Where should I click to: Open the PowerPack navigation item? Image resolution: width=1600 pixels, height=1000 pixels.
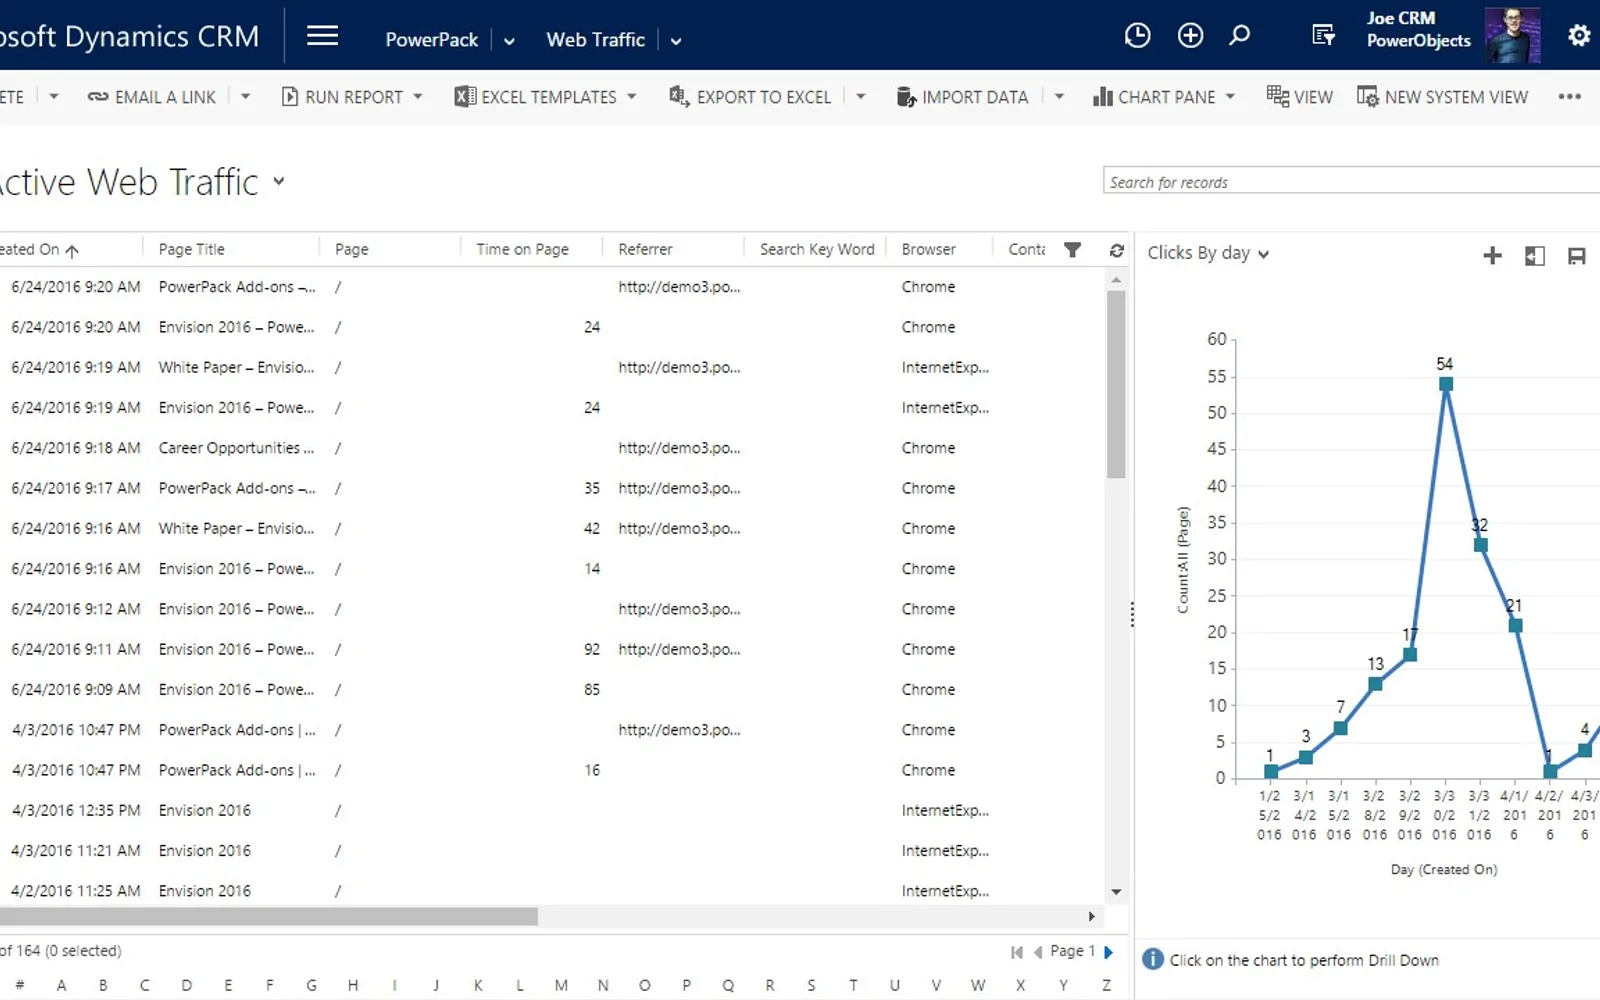pos(432,40)
